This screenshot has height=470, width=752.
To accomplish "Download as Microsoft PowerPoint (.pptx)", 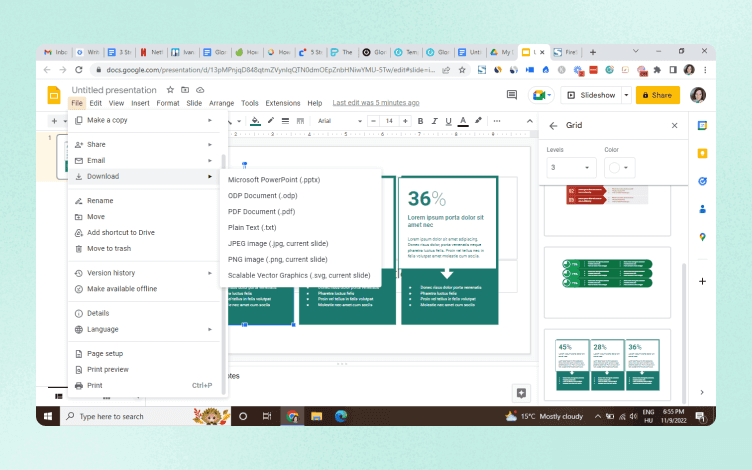I will pos(300,180).
